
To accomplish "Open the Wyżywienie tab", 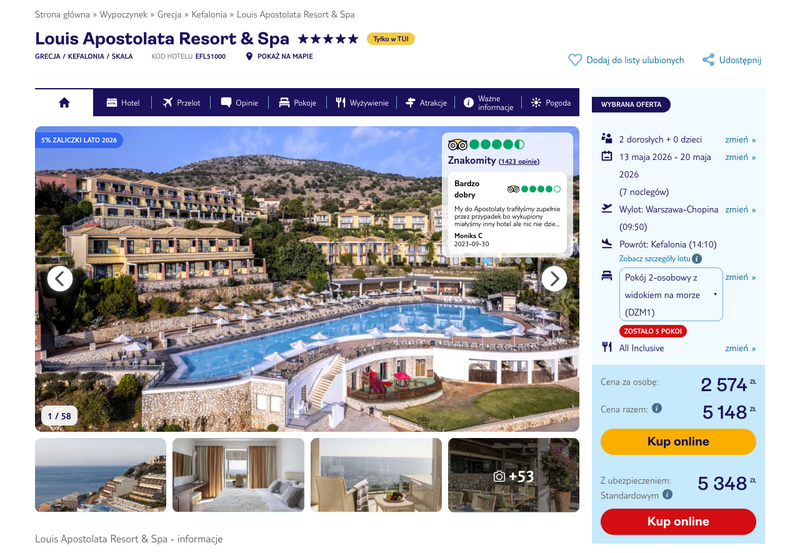I will point(362,103).
